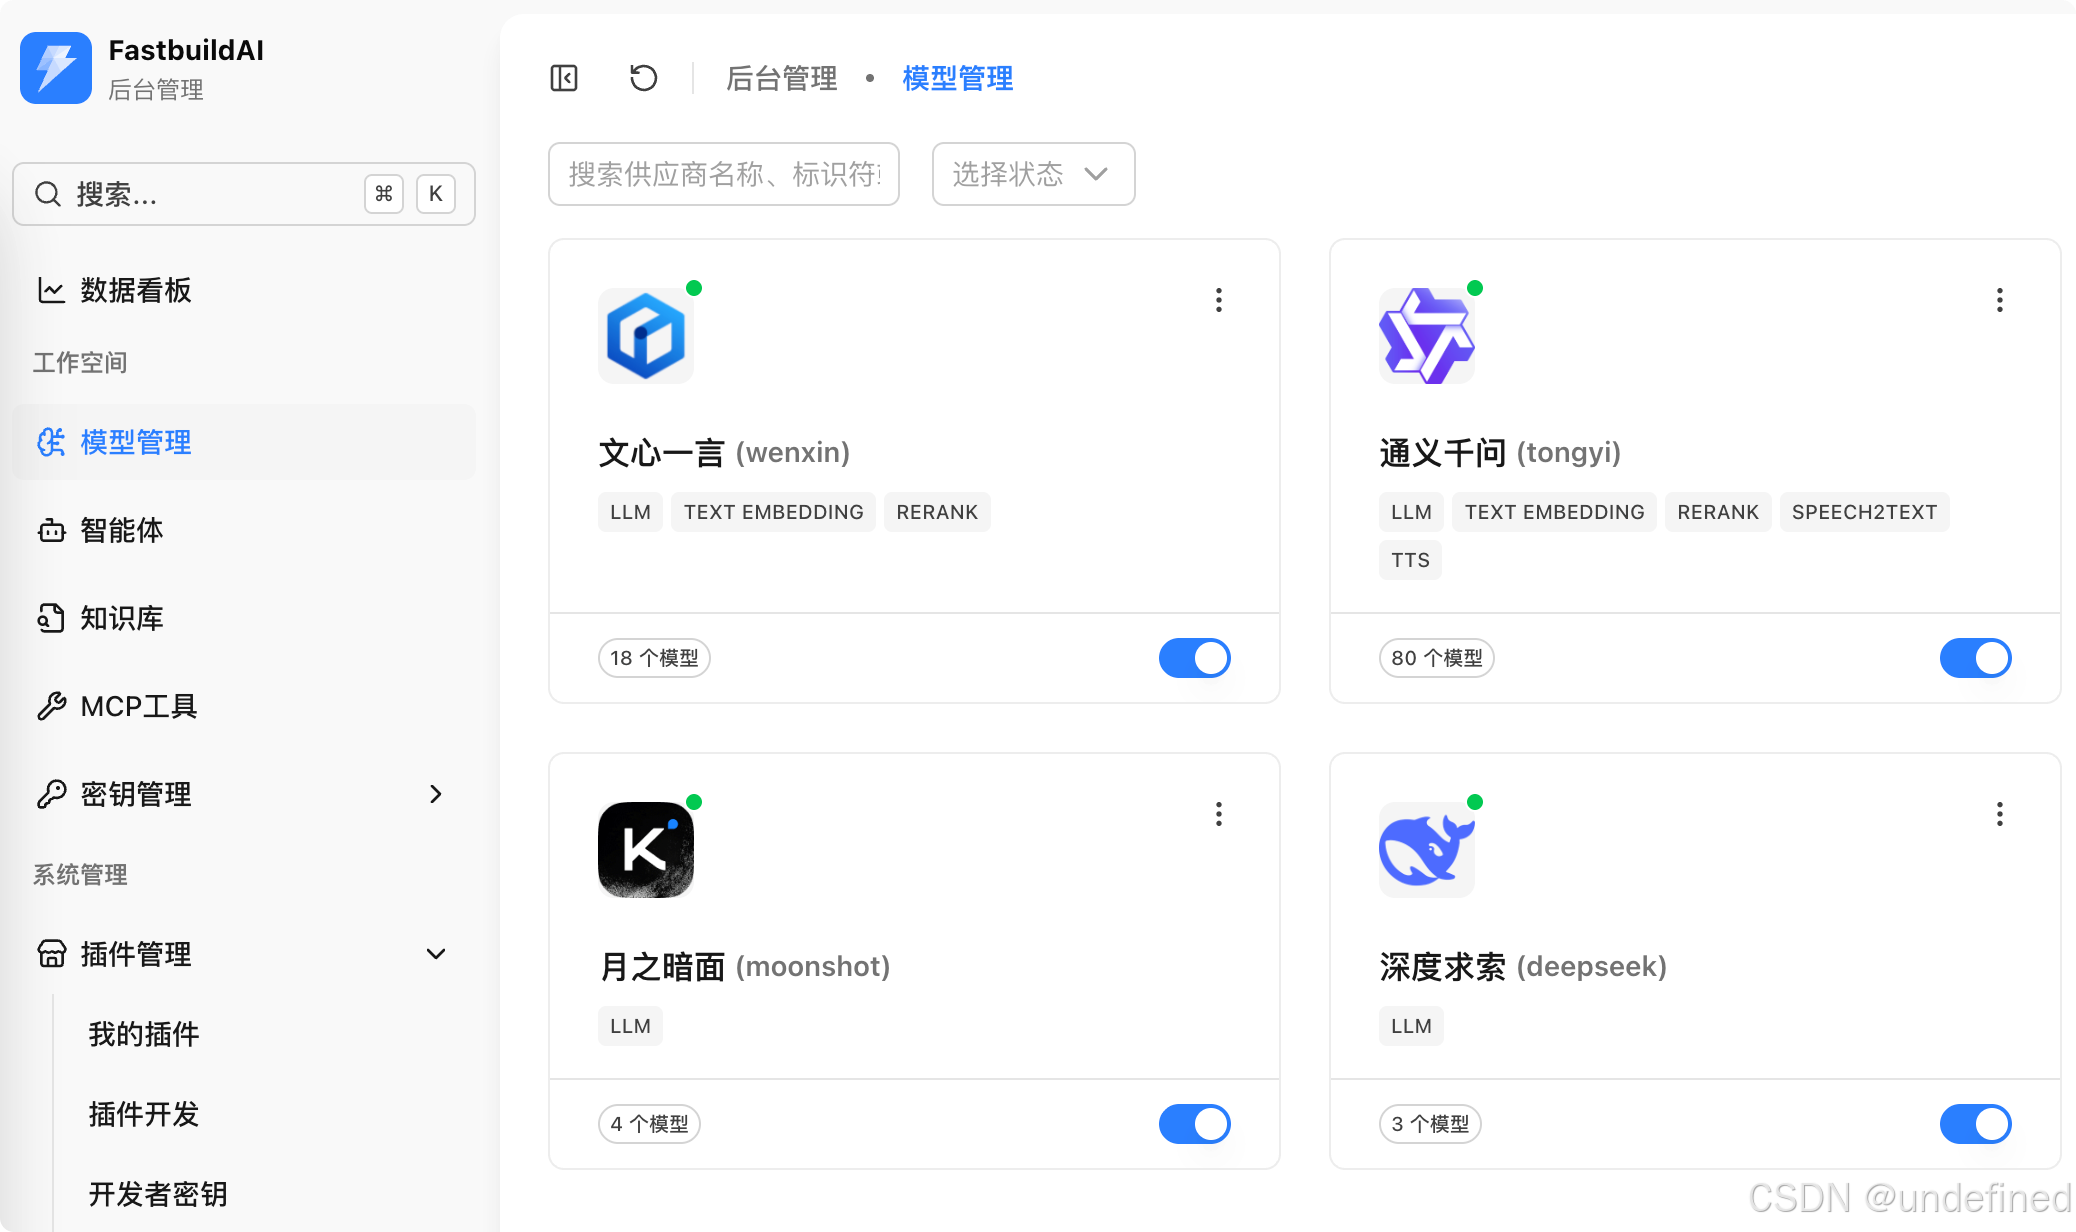Turn off the moonshot provider switch
This screenshot has width=2076, height=1232.
[1194, 1124]
